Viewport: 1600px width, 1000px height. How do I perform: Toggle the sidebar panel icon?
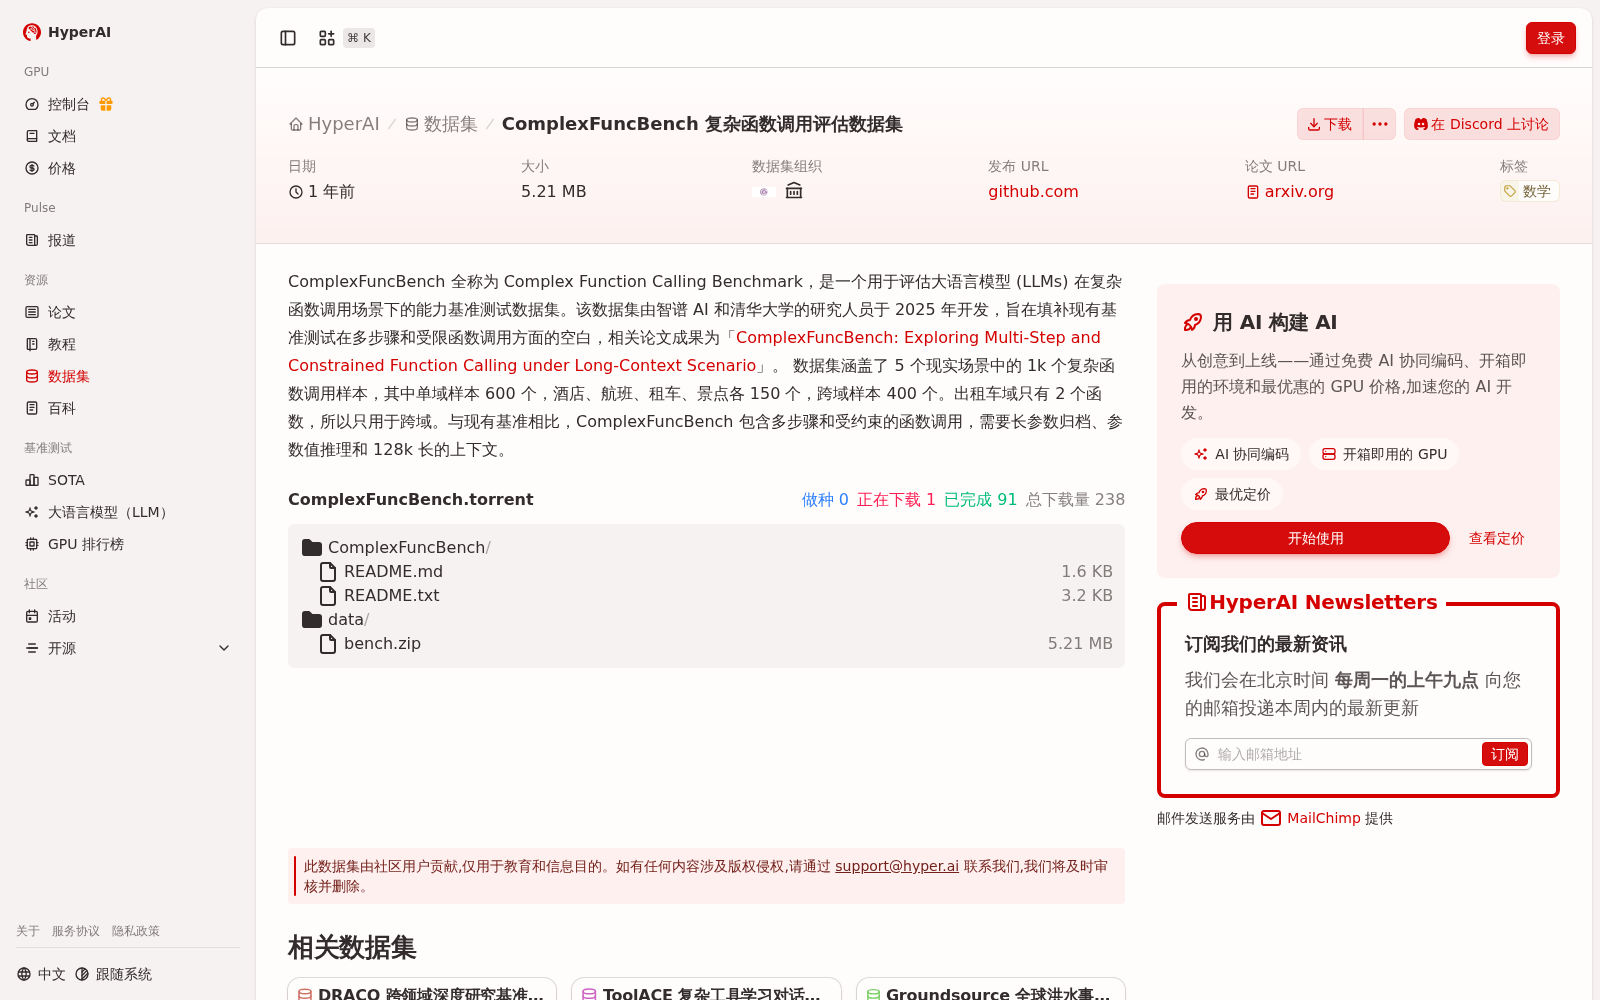click(x=288, y=38)
